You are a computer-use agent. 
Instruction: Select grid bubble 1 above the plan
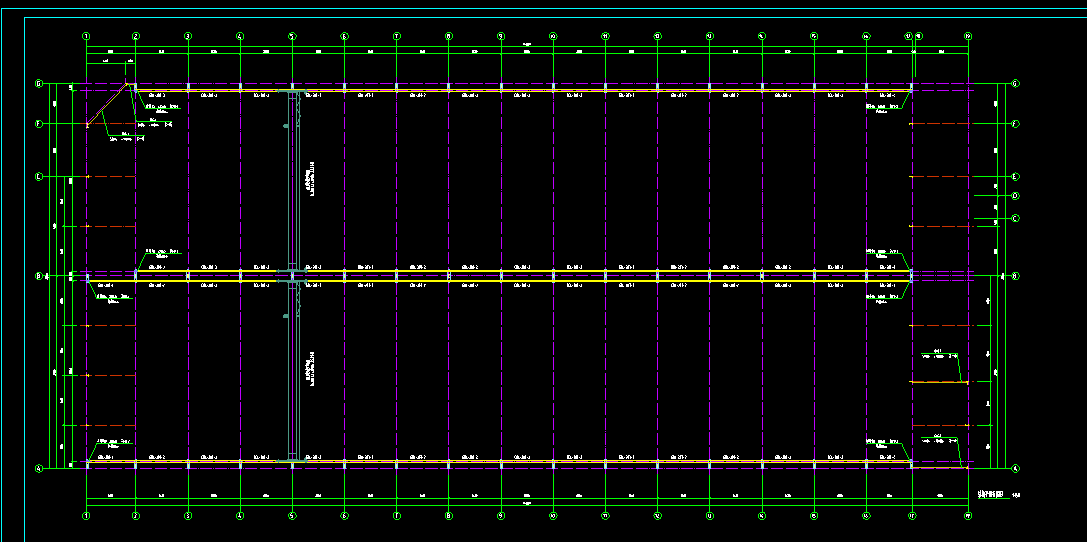click(x=87, y=36)
